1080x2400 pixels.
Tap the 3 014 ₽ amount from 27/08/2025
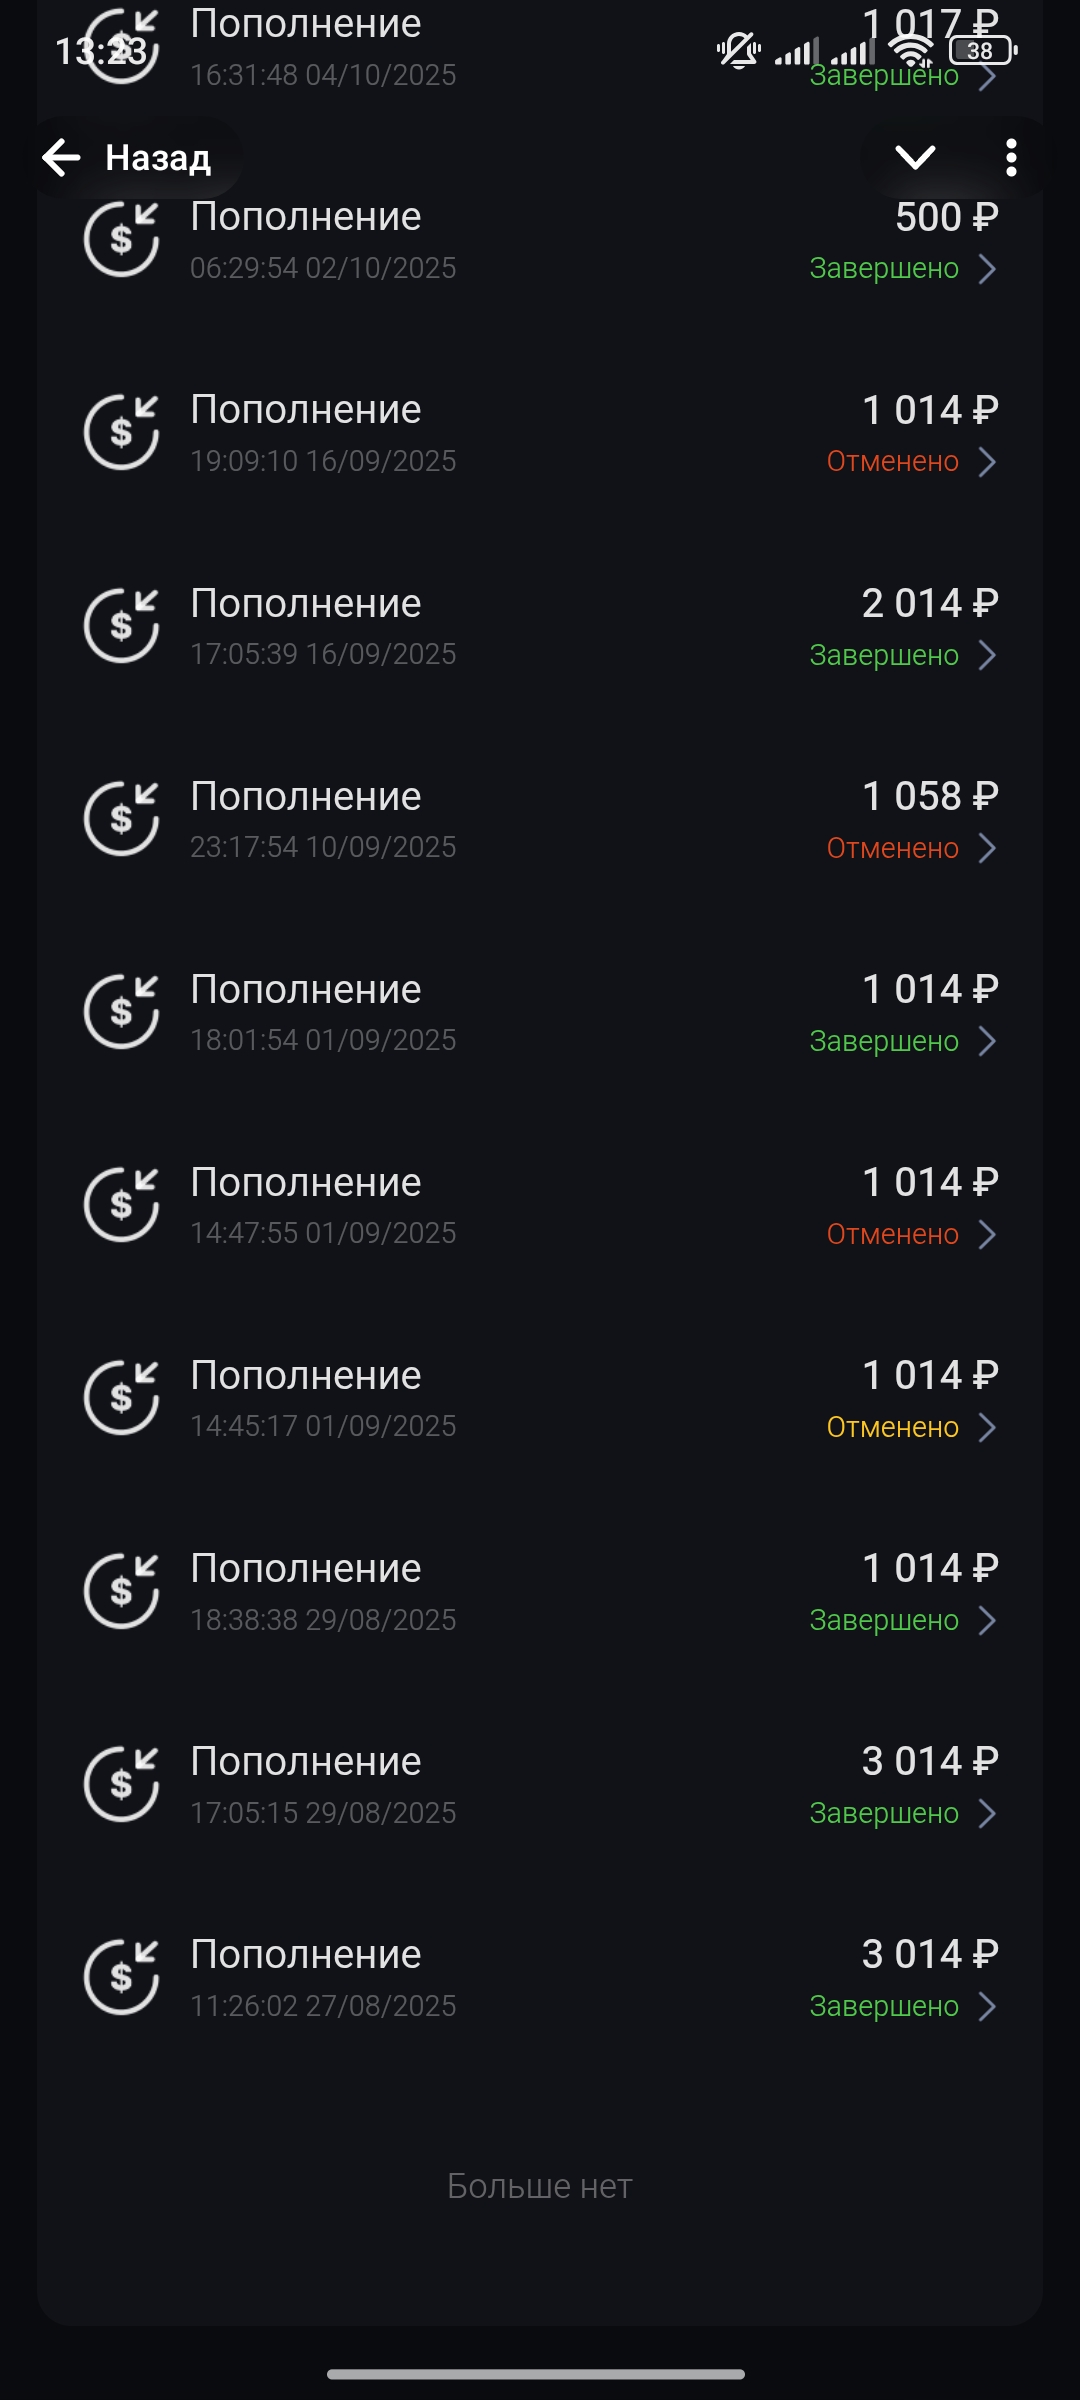pyautogui.click(x=930, y=1954)
